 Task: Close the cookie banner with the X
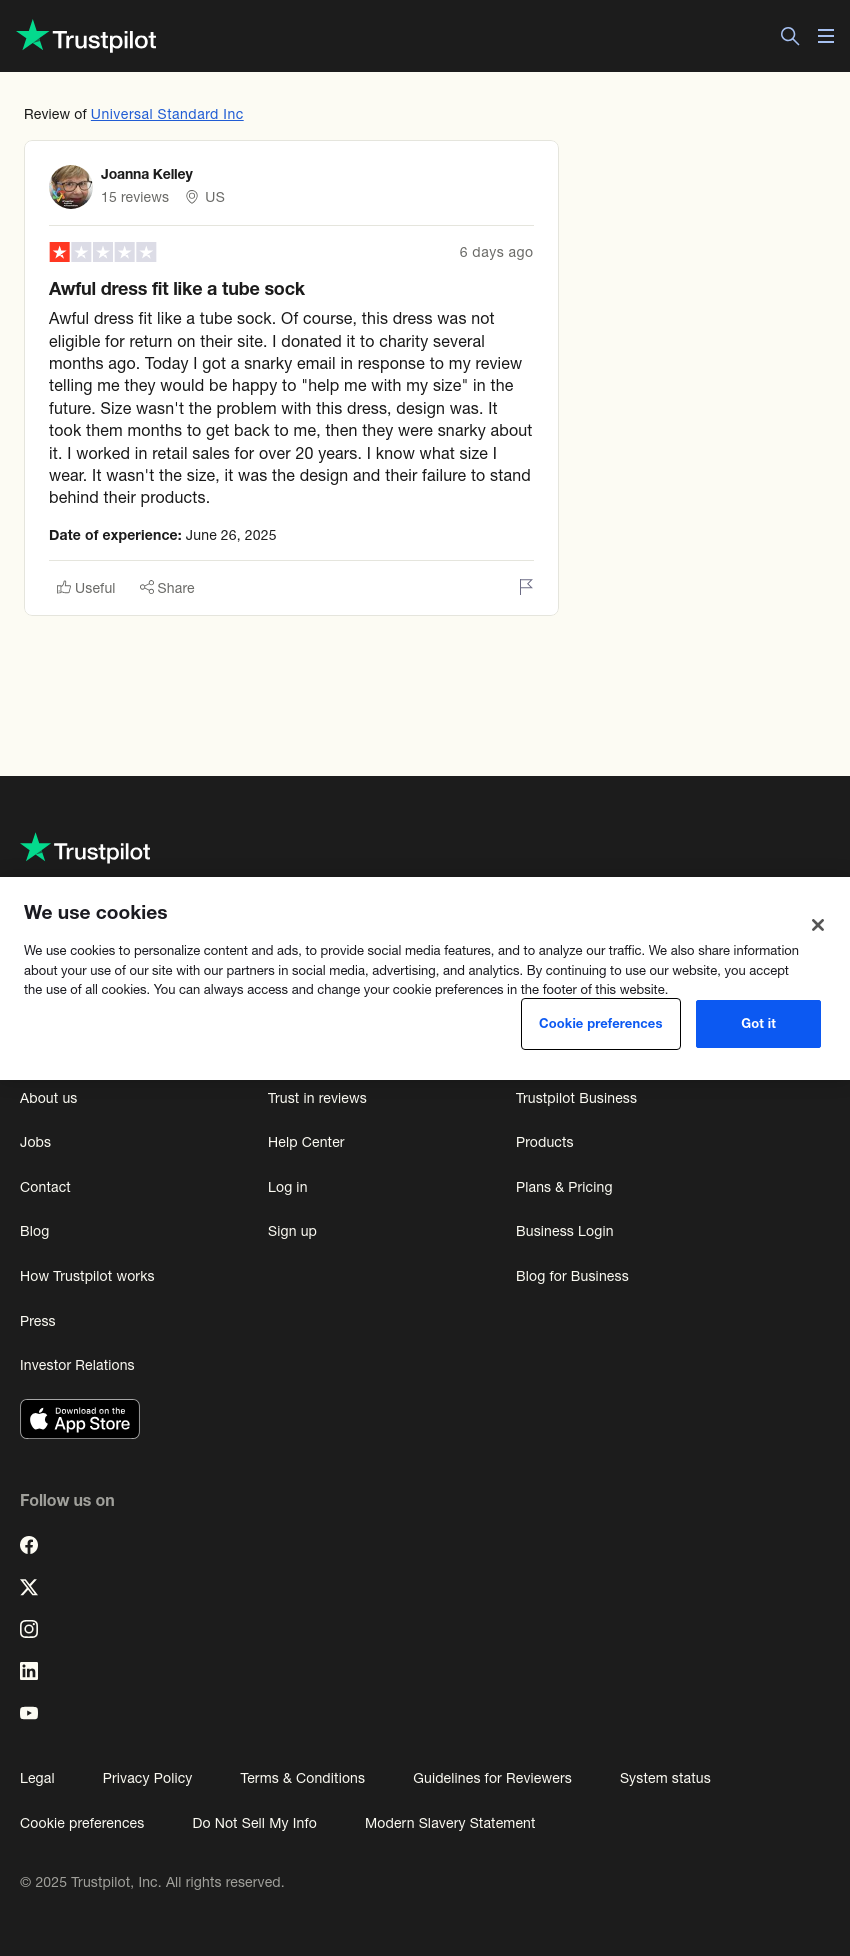point(818,925)
